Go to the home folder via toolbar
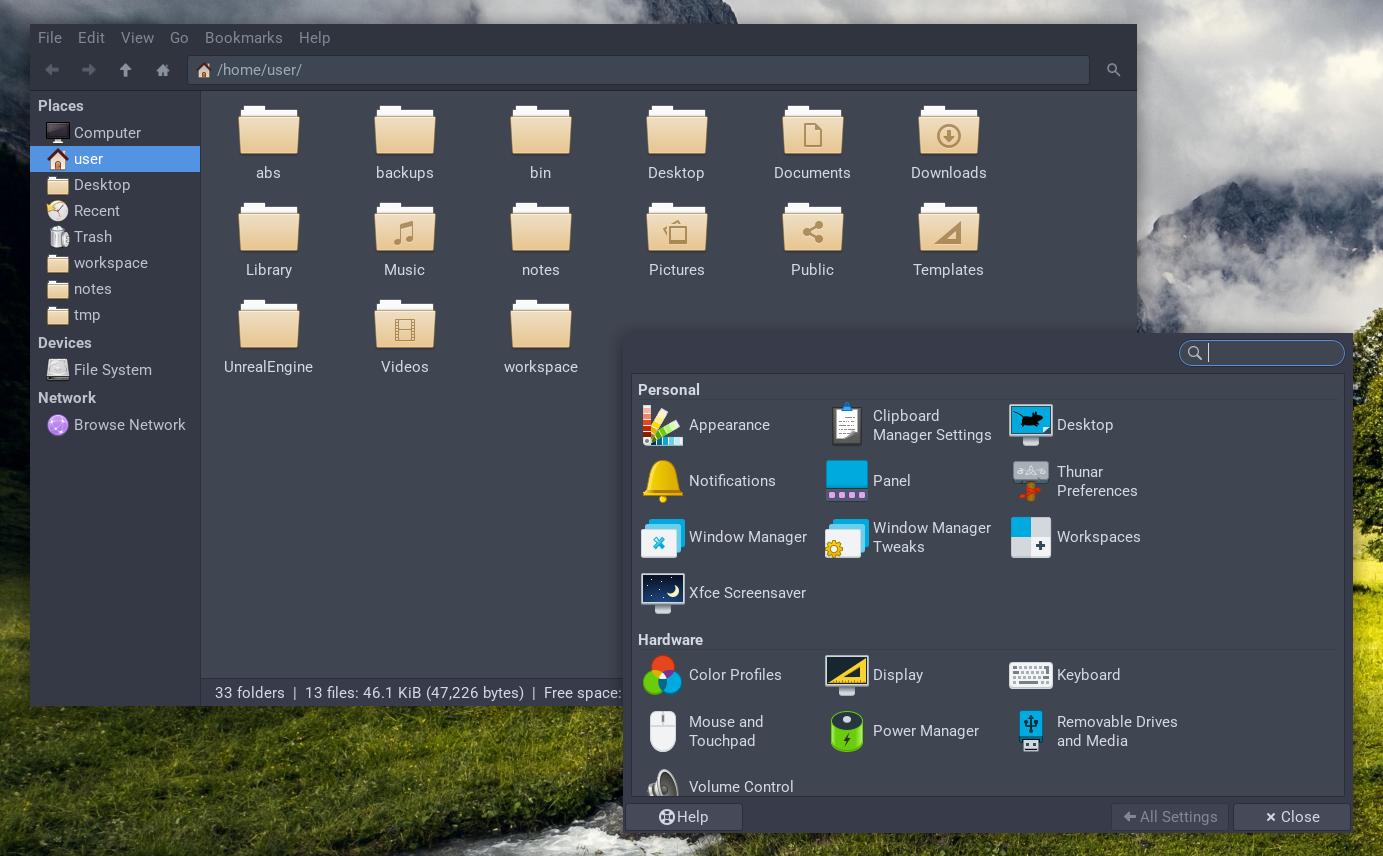Viewport: 1383px width, 856px height. [x=163, y=70]
